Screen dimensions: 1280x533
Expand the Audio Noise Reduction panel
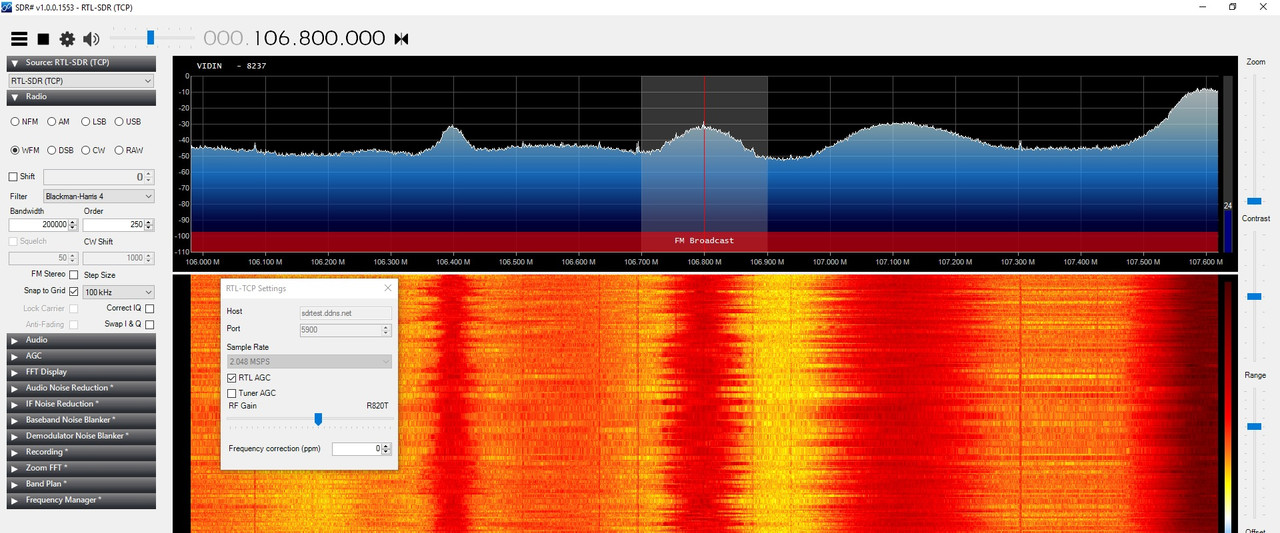click(x=81, y=388)
